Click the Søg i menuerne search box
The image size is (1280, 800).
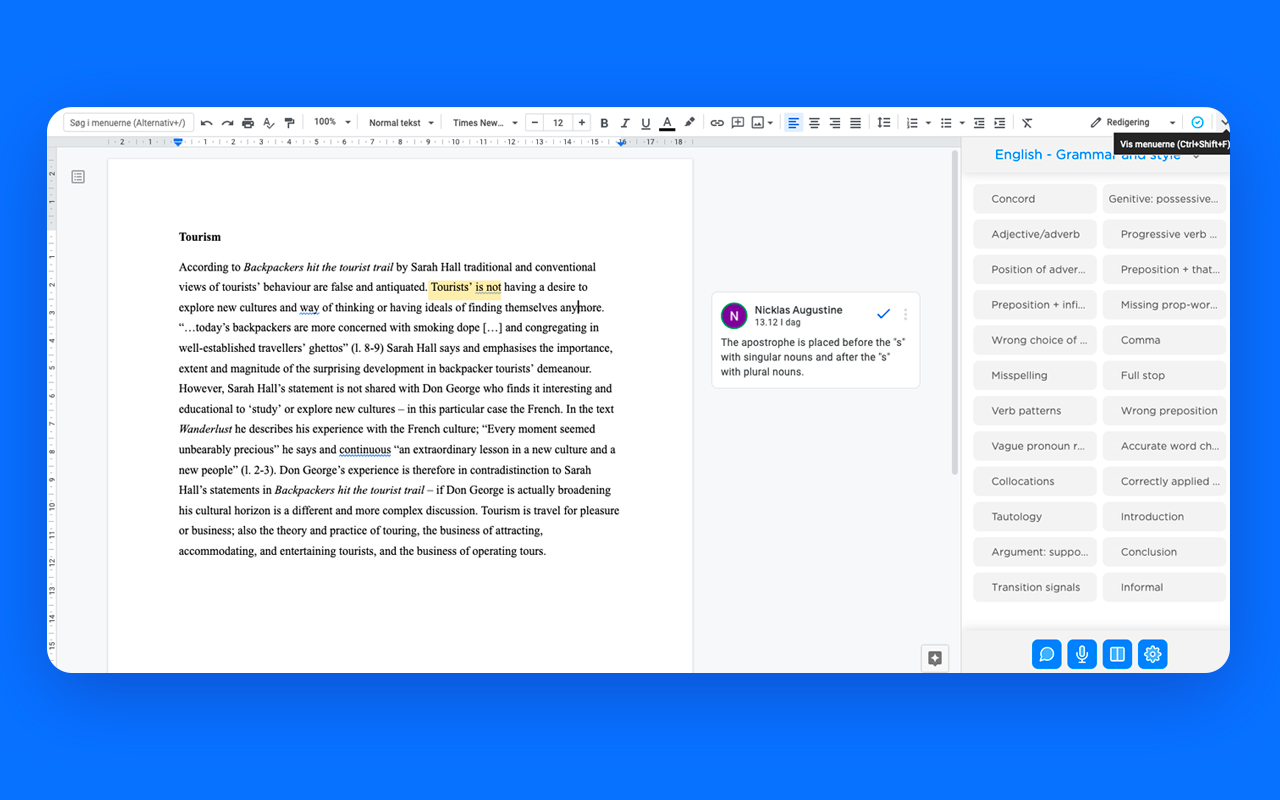click(128, 123)
